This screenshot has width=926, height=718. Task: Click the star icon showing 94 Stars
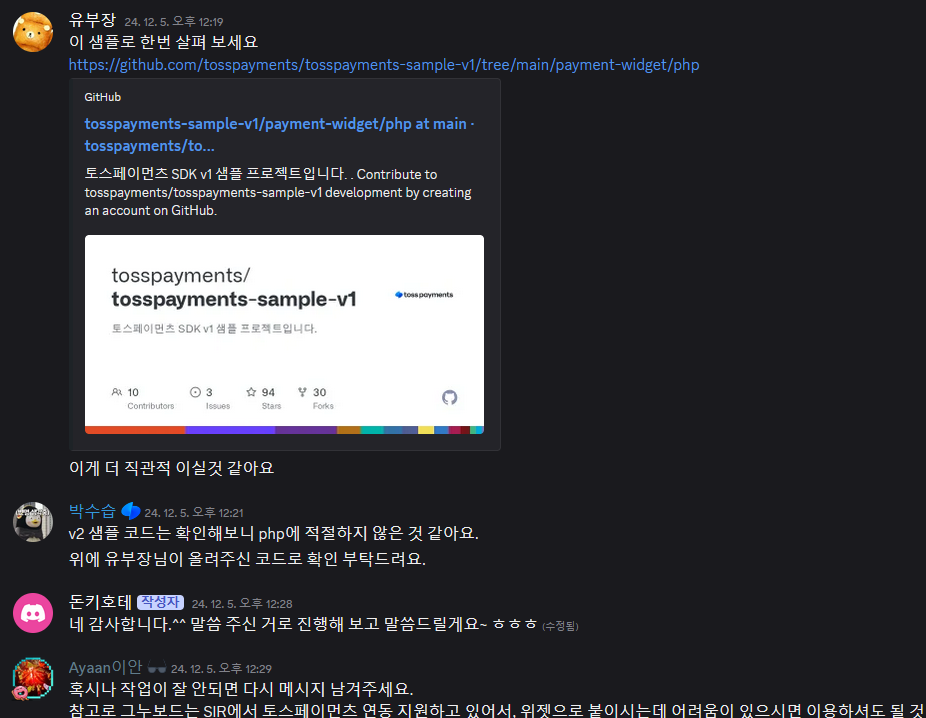point(251,392)
